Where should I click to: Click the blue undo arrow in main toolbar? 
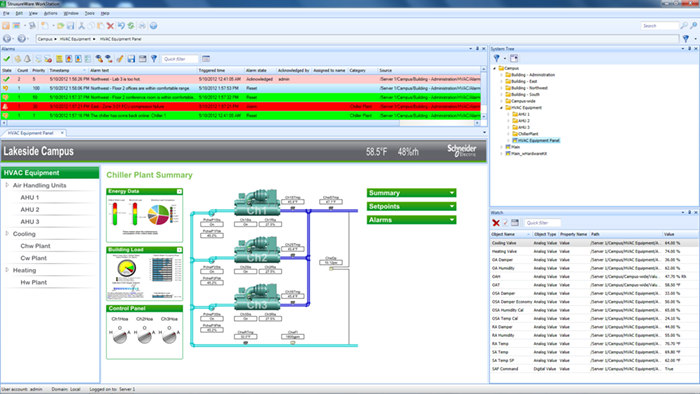tap(121, 26)
